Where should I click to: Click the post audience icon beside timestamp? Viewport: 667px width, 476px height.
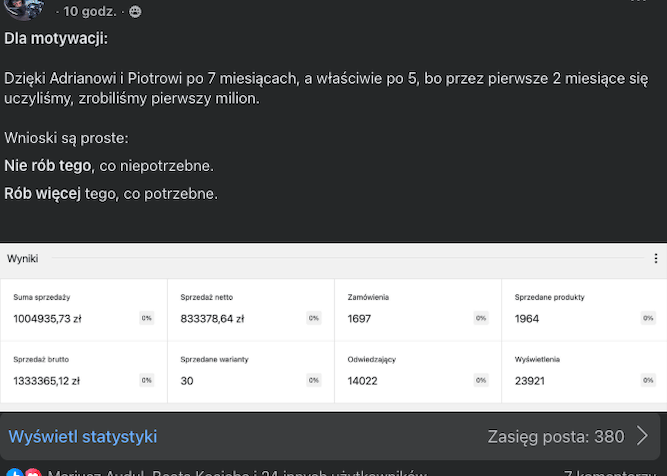coord(135,12)
